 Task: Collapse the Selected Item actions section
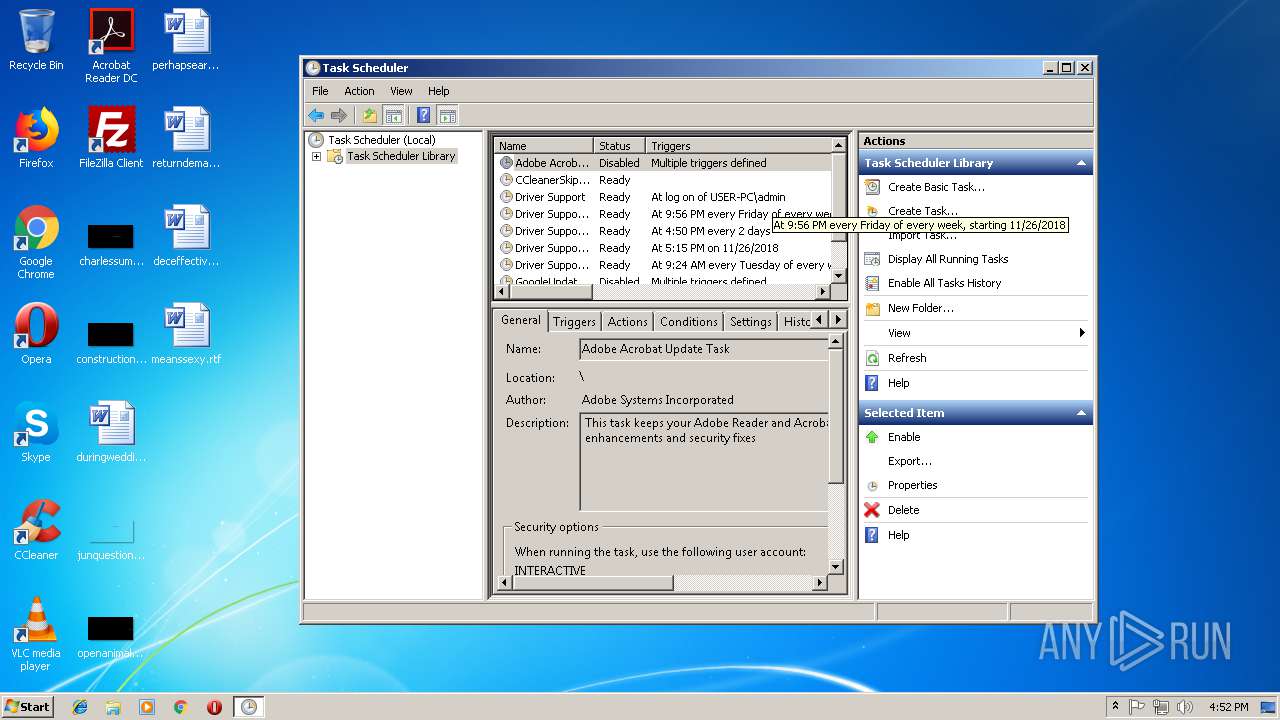[1081, 413]
